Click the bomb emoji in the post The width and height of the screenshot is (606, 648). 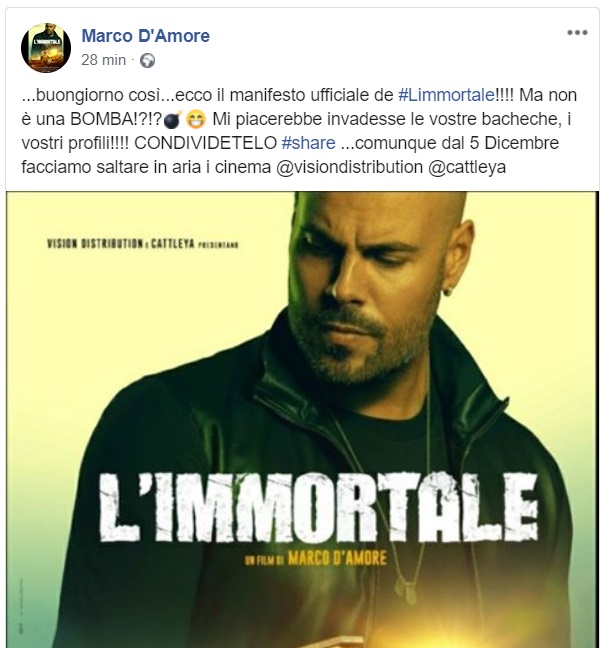tap(173, 120)
